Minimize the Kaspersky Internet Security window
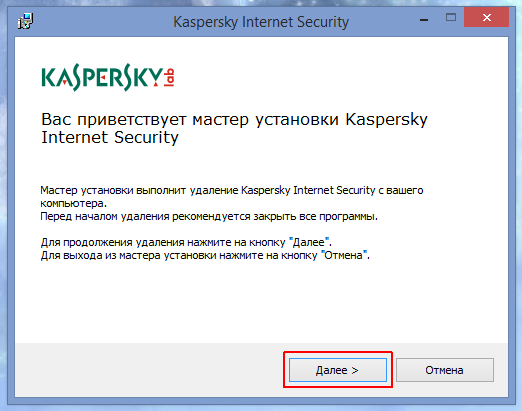 pyautogui.click(x=424, y=20)
